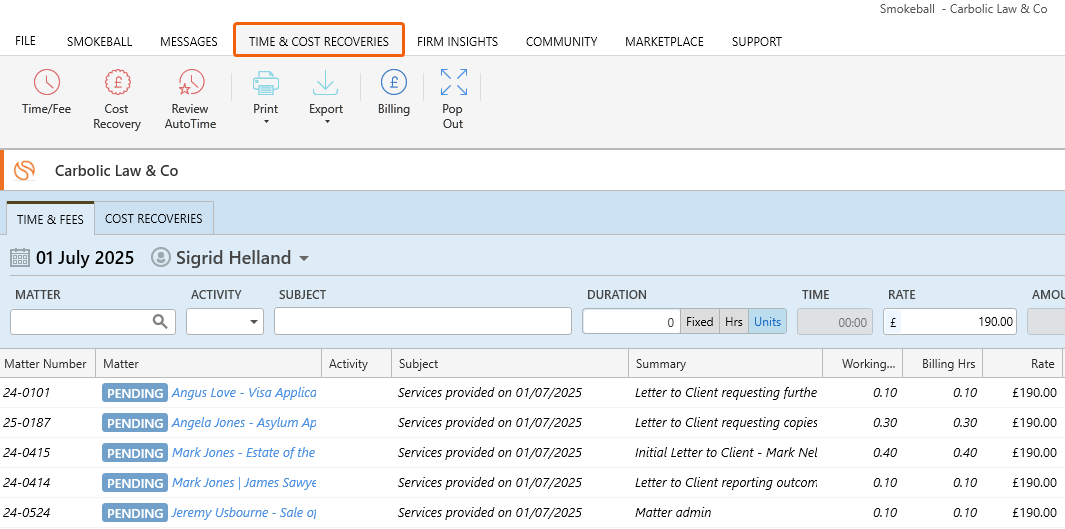Screen dimensions: 1065x529
Task: Select matter number 24-0524 cell
Action: (26, 512)
